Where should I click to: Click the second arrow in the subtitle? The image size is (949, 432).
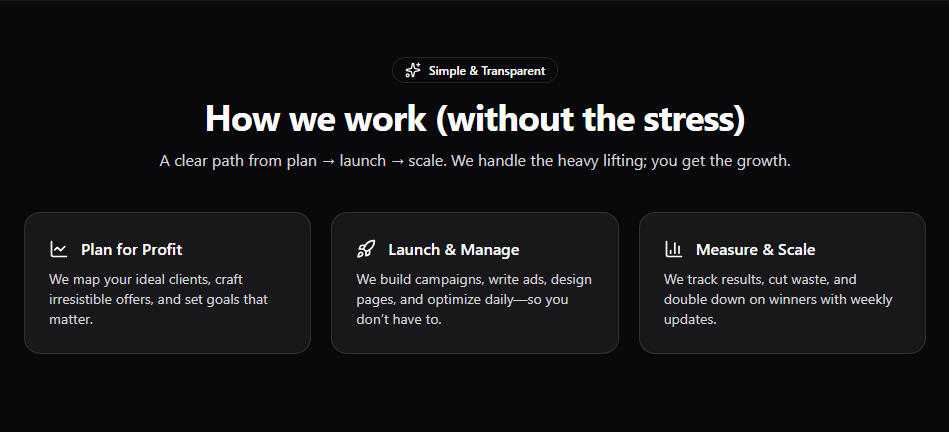(x=396, y=161)
